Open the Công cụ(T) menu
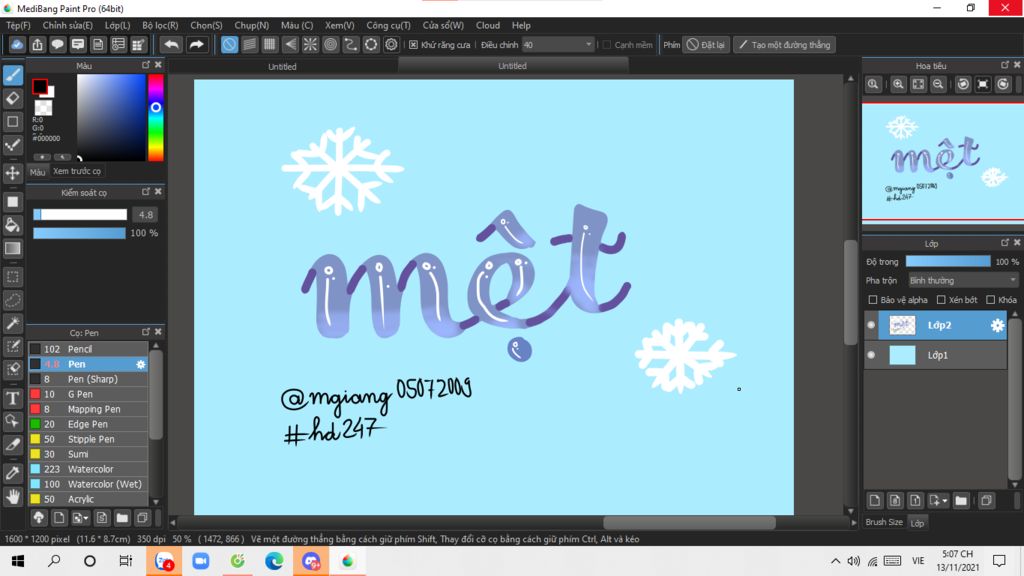Viewport: 1024px width, 576px height. [x=388, y=25]
